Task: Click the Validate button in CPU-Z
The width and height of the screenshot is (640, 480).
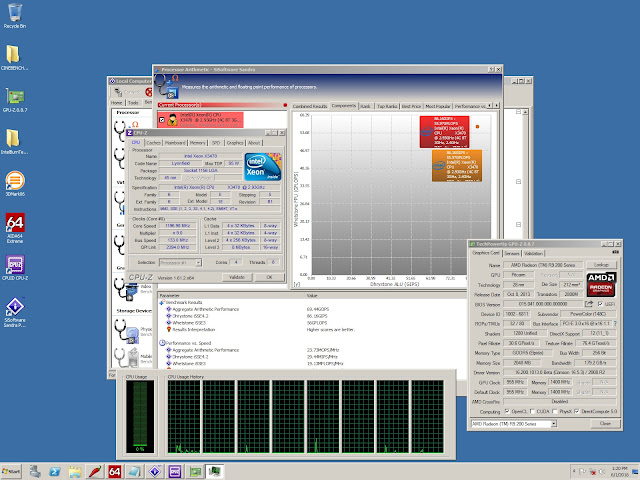Action: coord(237,277)
